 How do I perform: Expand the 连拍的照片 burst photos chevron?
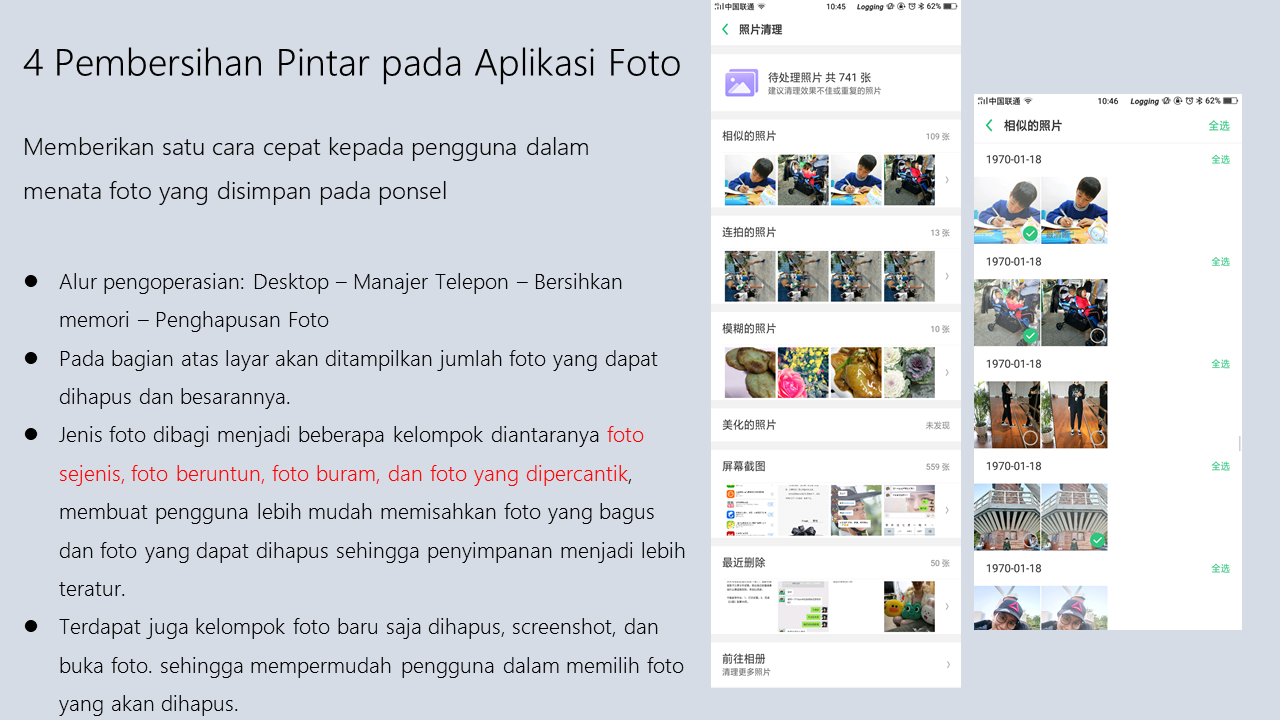947,276
